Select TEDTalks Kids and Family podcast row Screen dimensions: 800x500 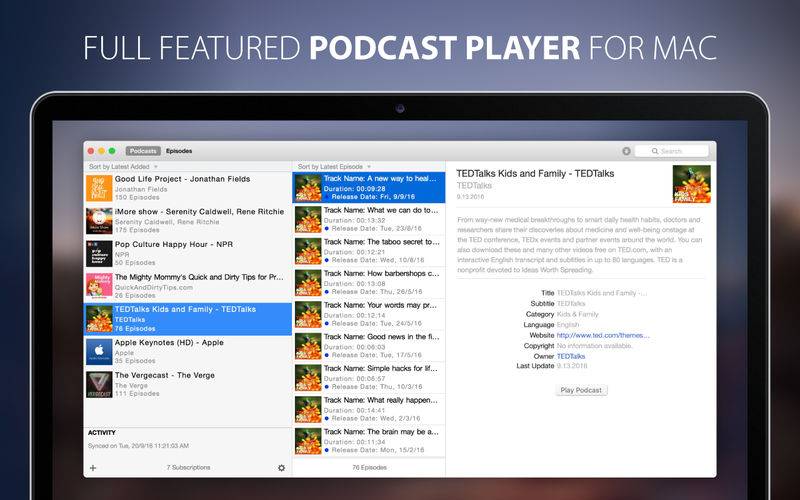coord(188,319)
